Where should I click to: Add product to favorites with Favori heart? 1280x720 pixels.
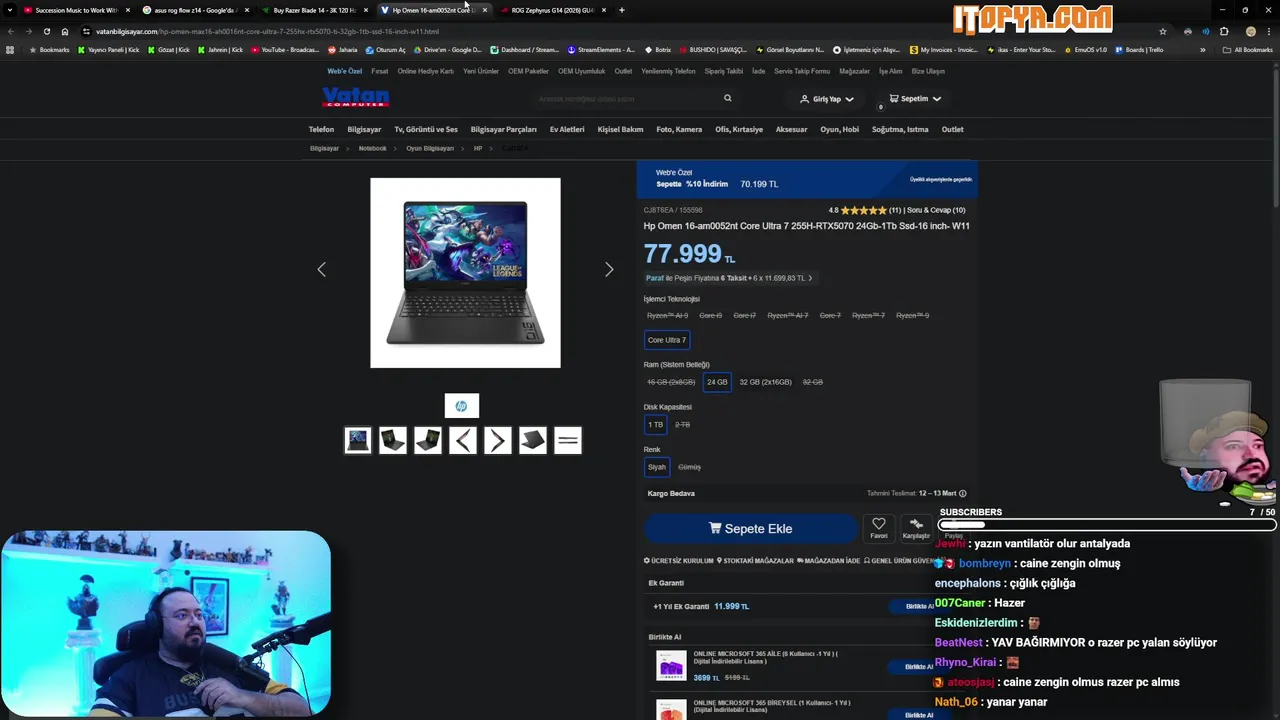(x=878, y=527)
